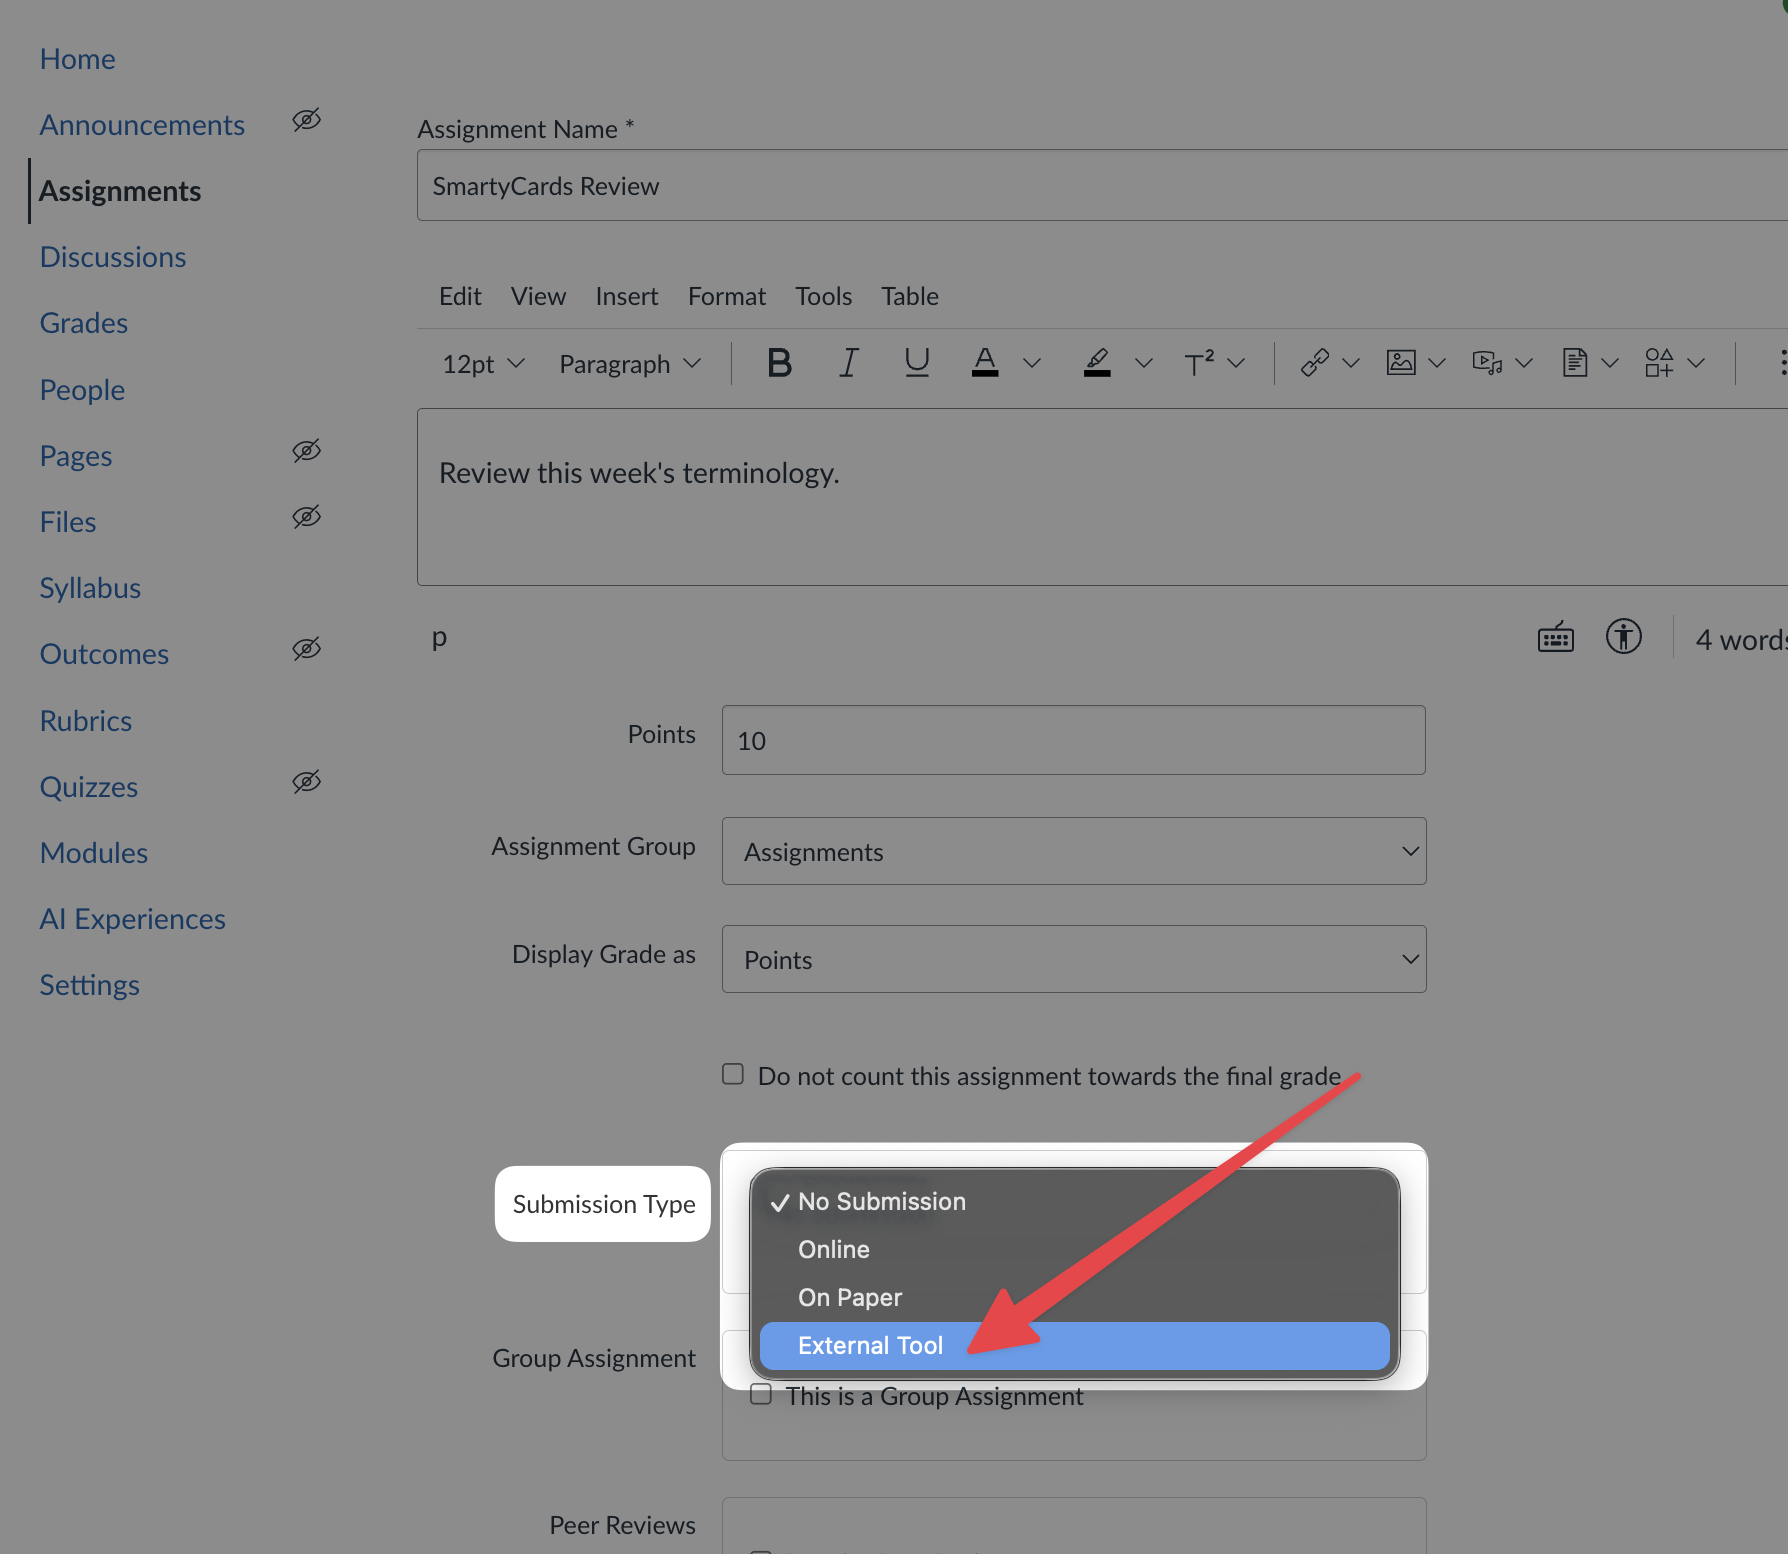Open the Display Grade as dropdown
1788x1554 pixels.
pos(1074,959)
